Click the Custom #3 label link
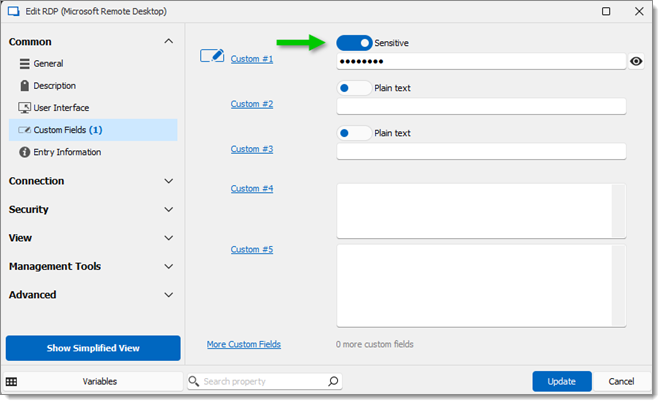Viewport: 663px width, 405px height. tap(252, 149)
